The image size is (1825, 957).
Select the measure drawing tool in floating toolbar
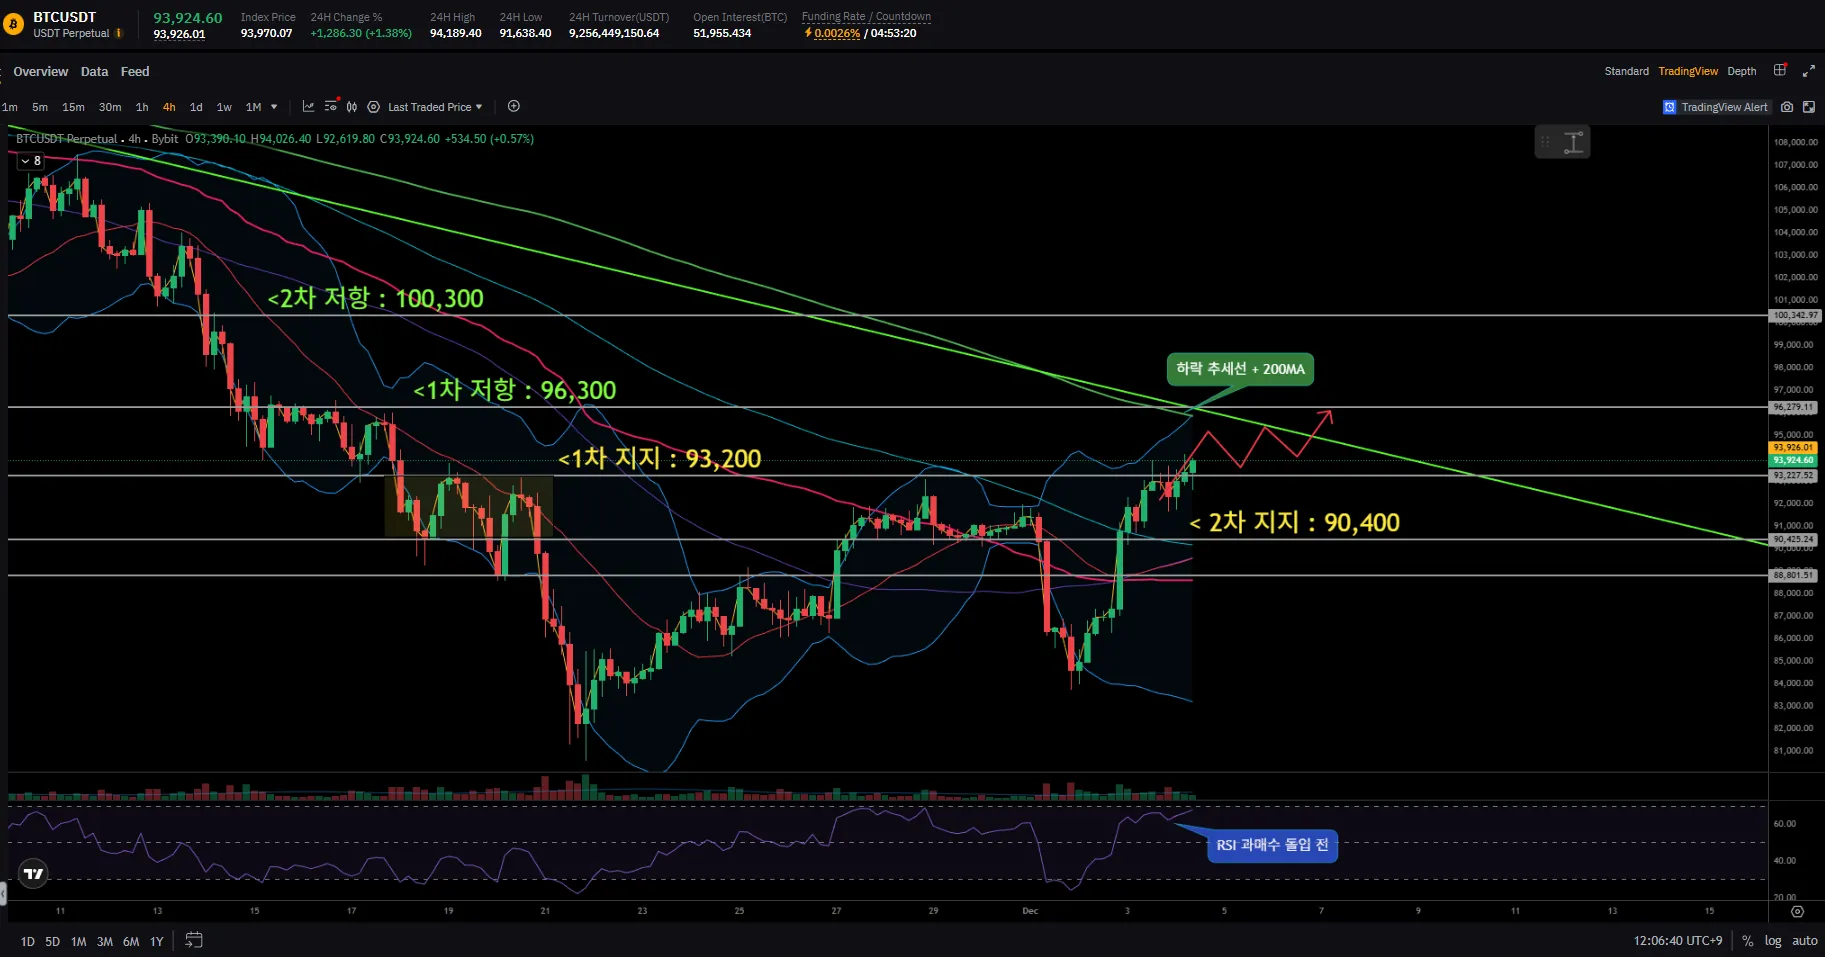[x=1574, y=142]
